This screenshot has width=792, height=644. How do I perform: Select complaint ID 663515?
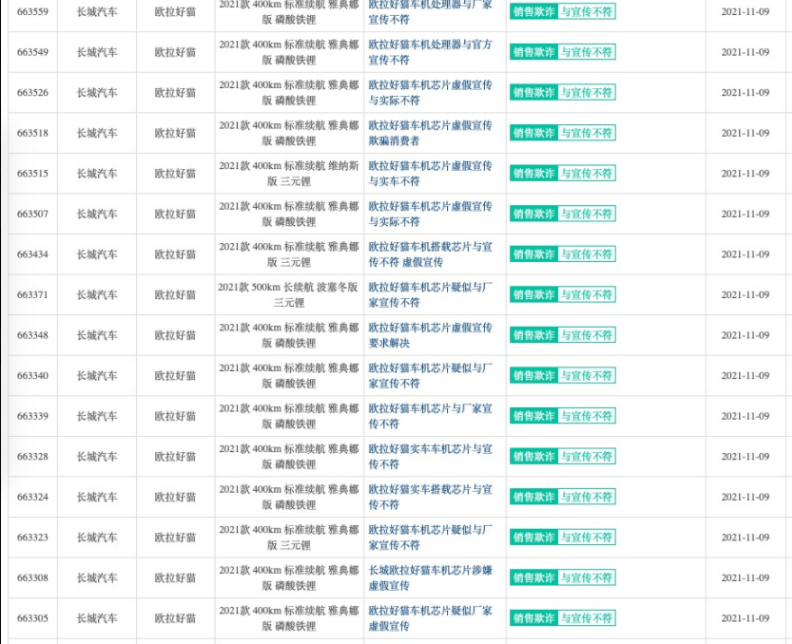pos(33,173)
